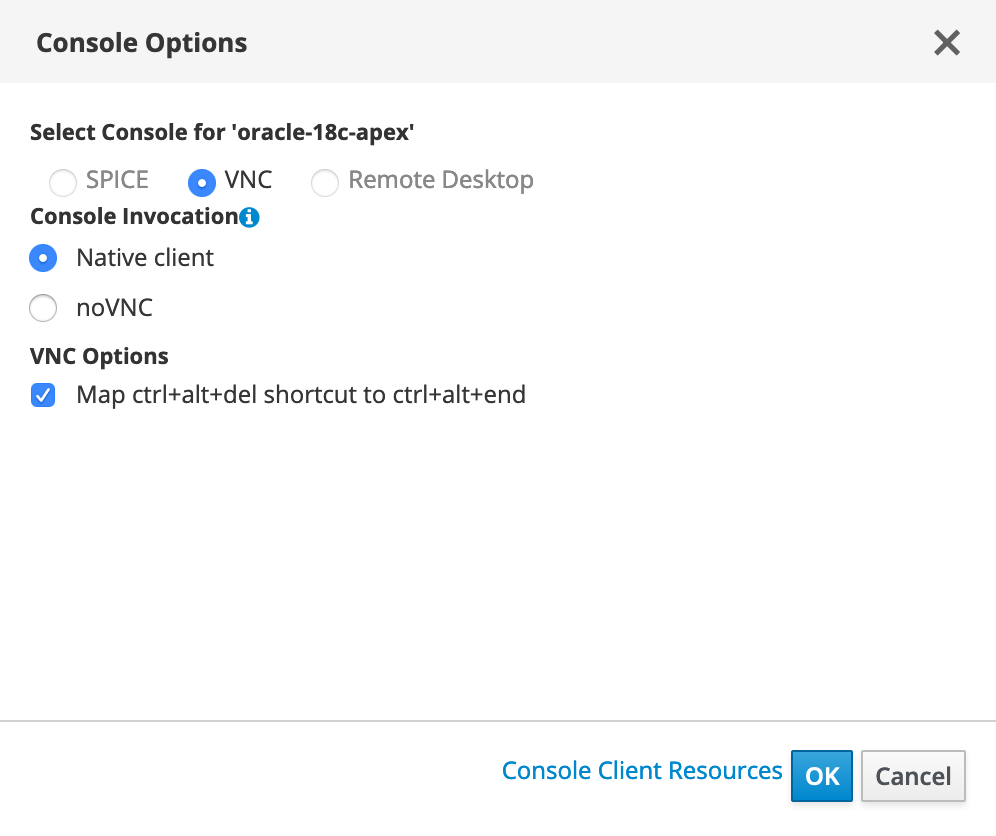
Task: Click the 'SPICE' label text
Action: (x=117, y=180)
